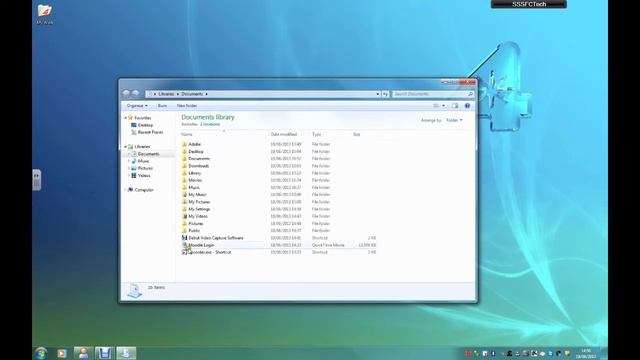
Task: Click the Computer icon in navigation pane
Action: click(x=131, y=190)
